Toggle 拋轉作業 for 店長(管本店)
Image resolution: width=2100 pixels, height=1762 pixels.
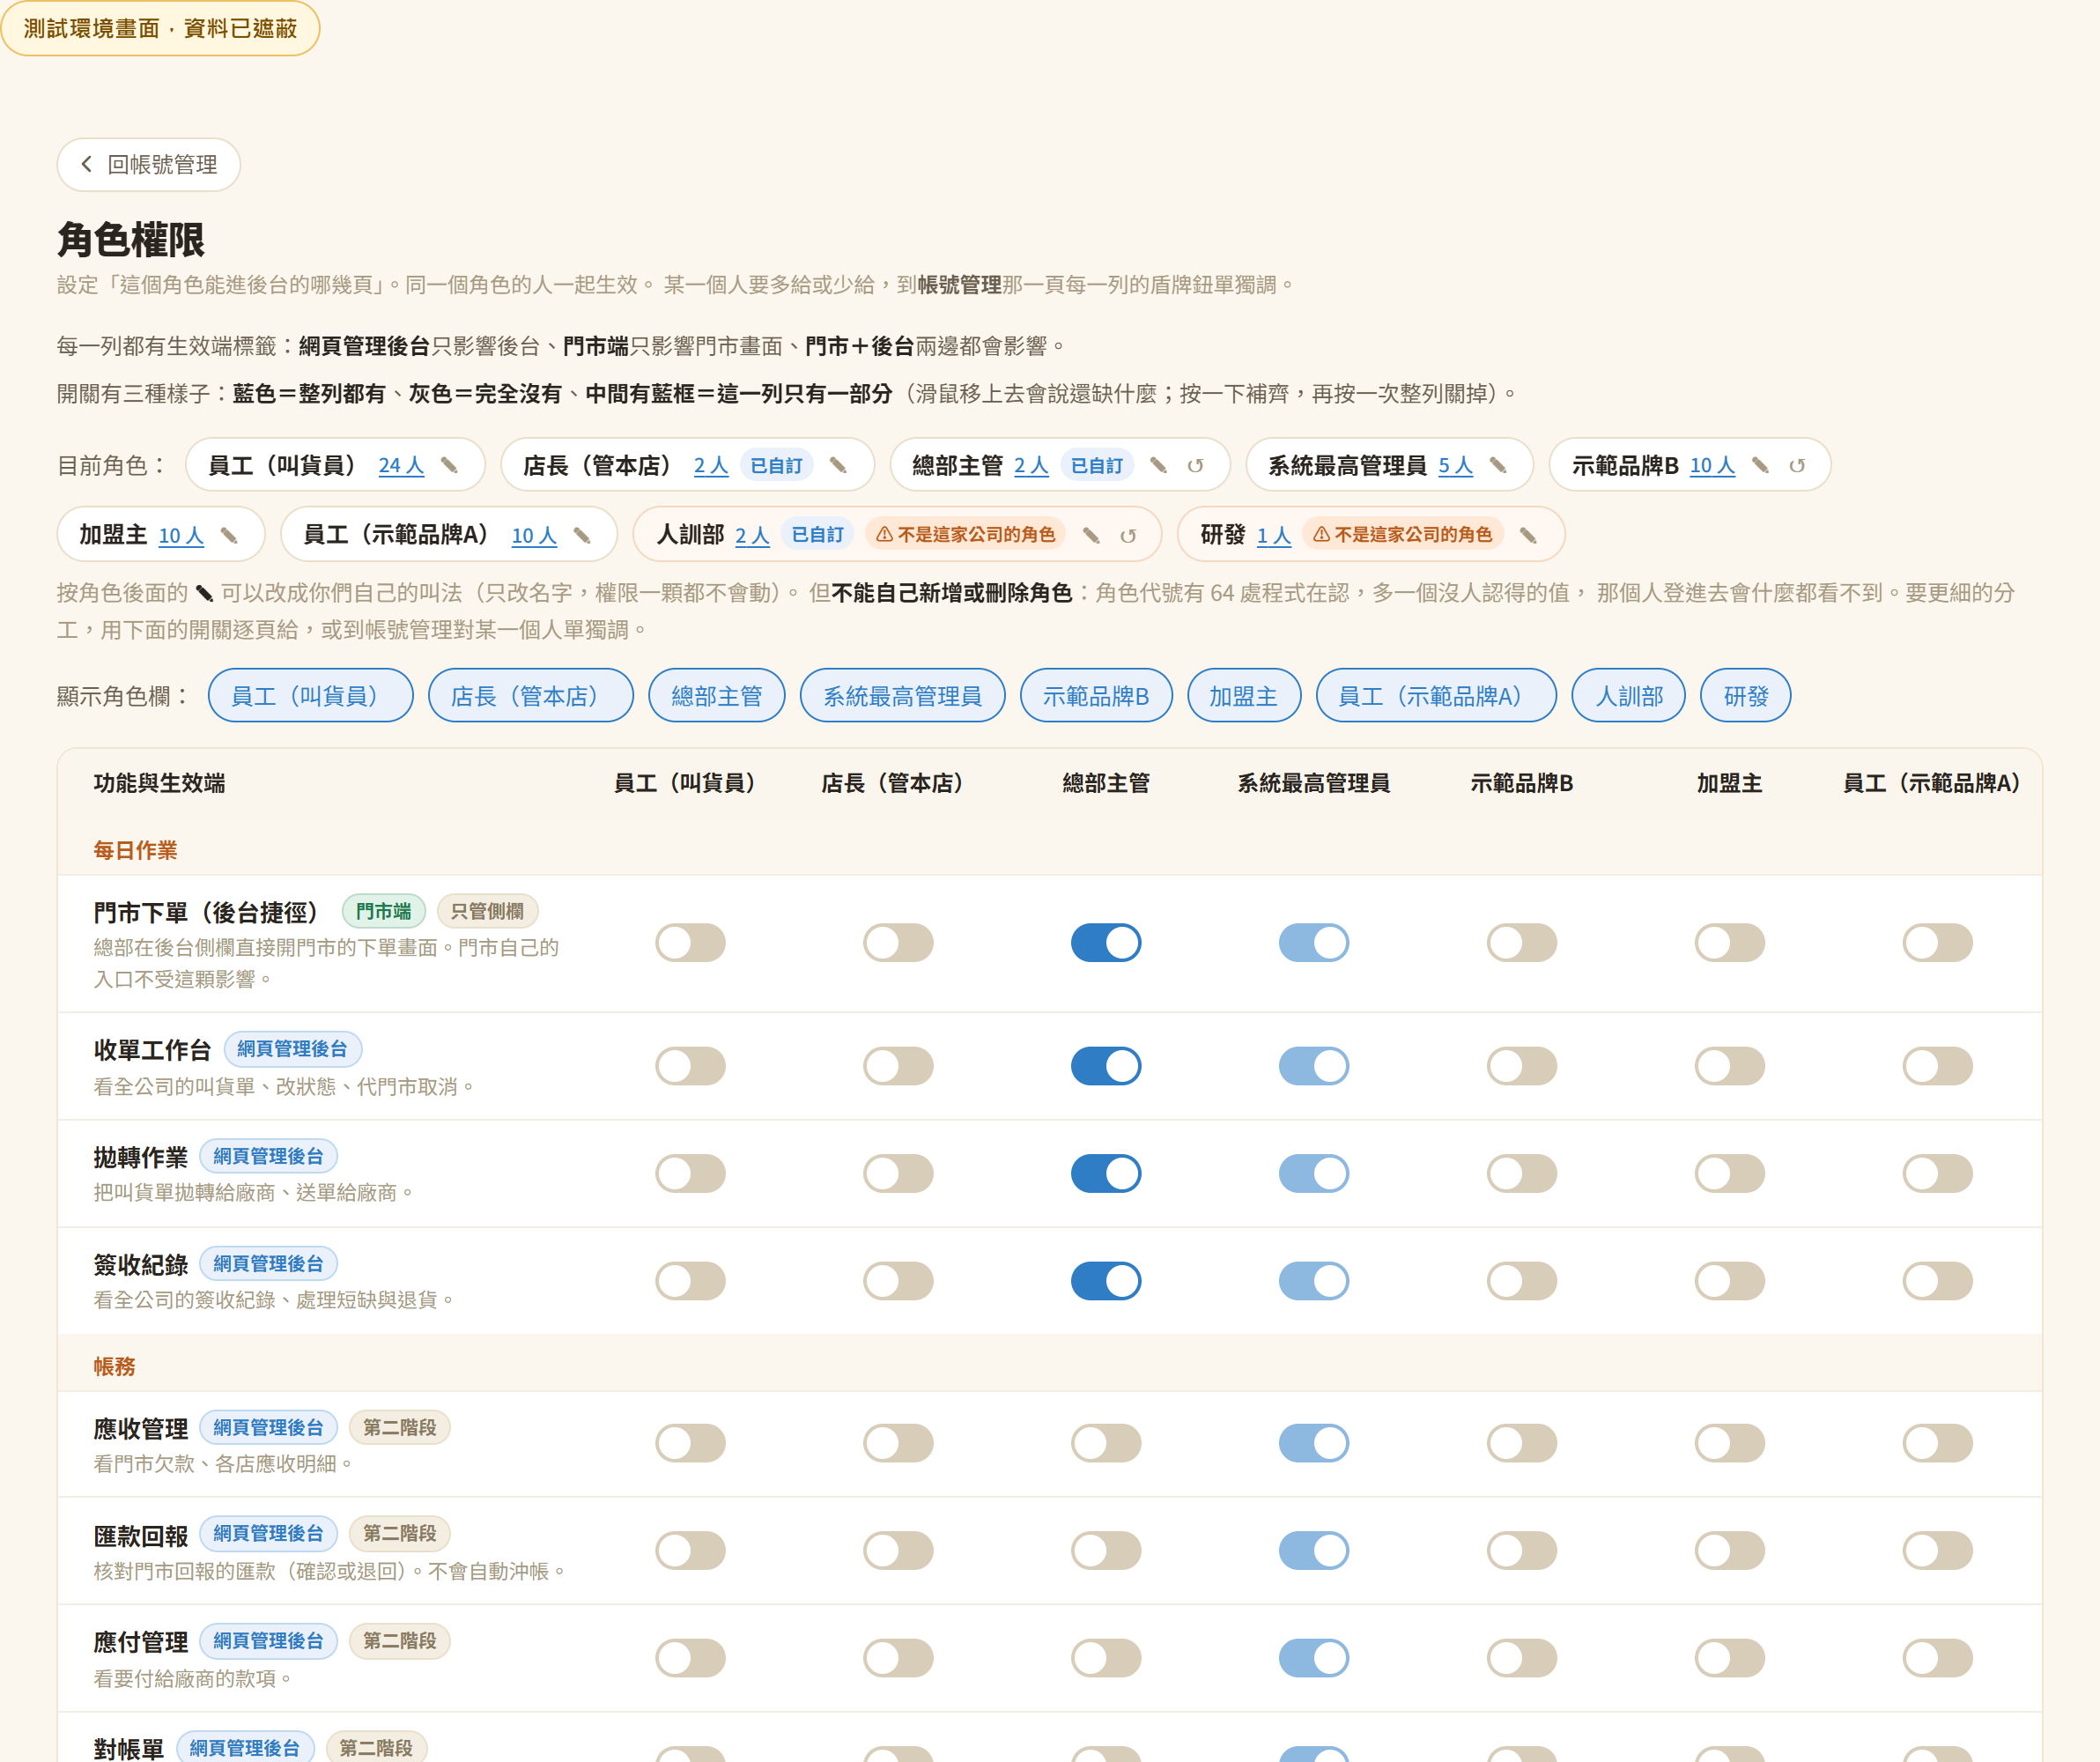tap(898, 1173)
